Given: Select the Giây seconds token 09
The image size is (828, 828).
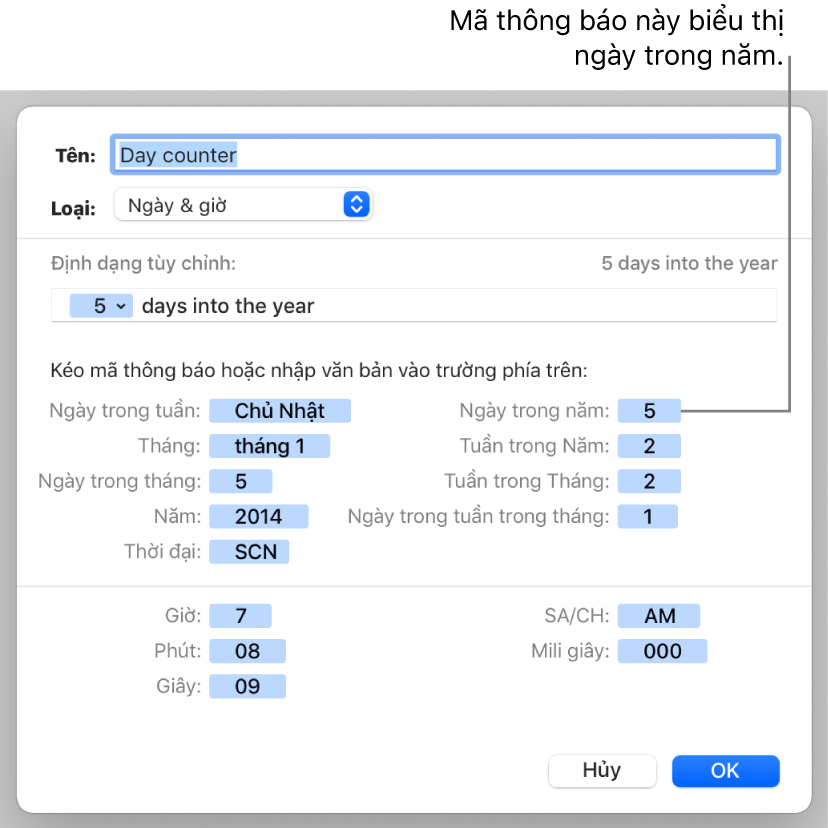Looking at the screenshot, I should 247,686.
